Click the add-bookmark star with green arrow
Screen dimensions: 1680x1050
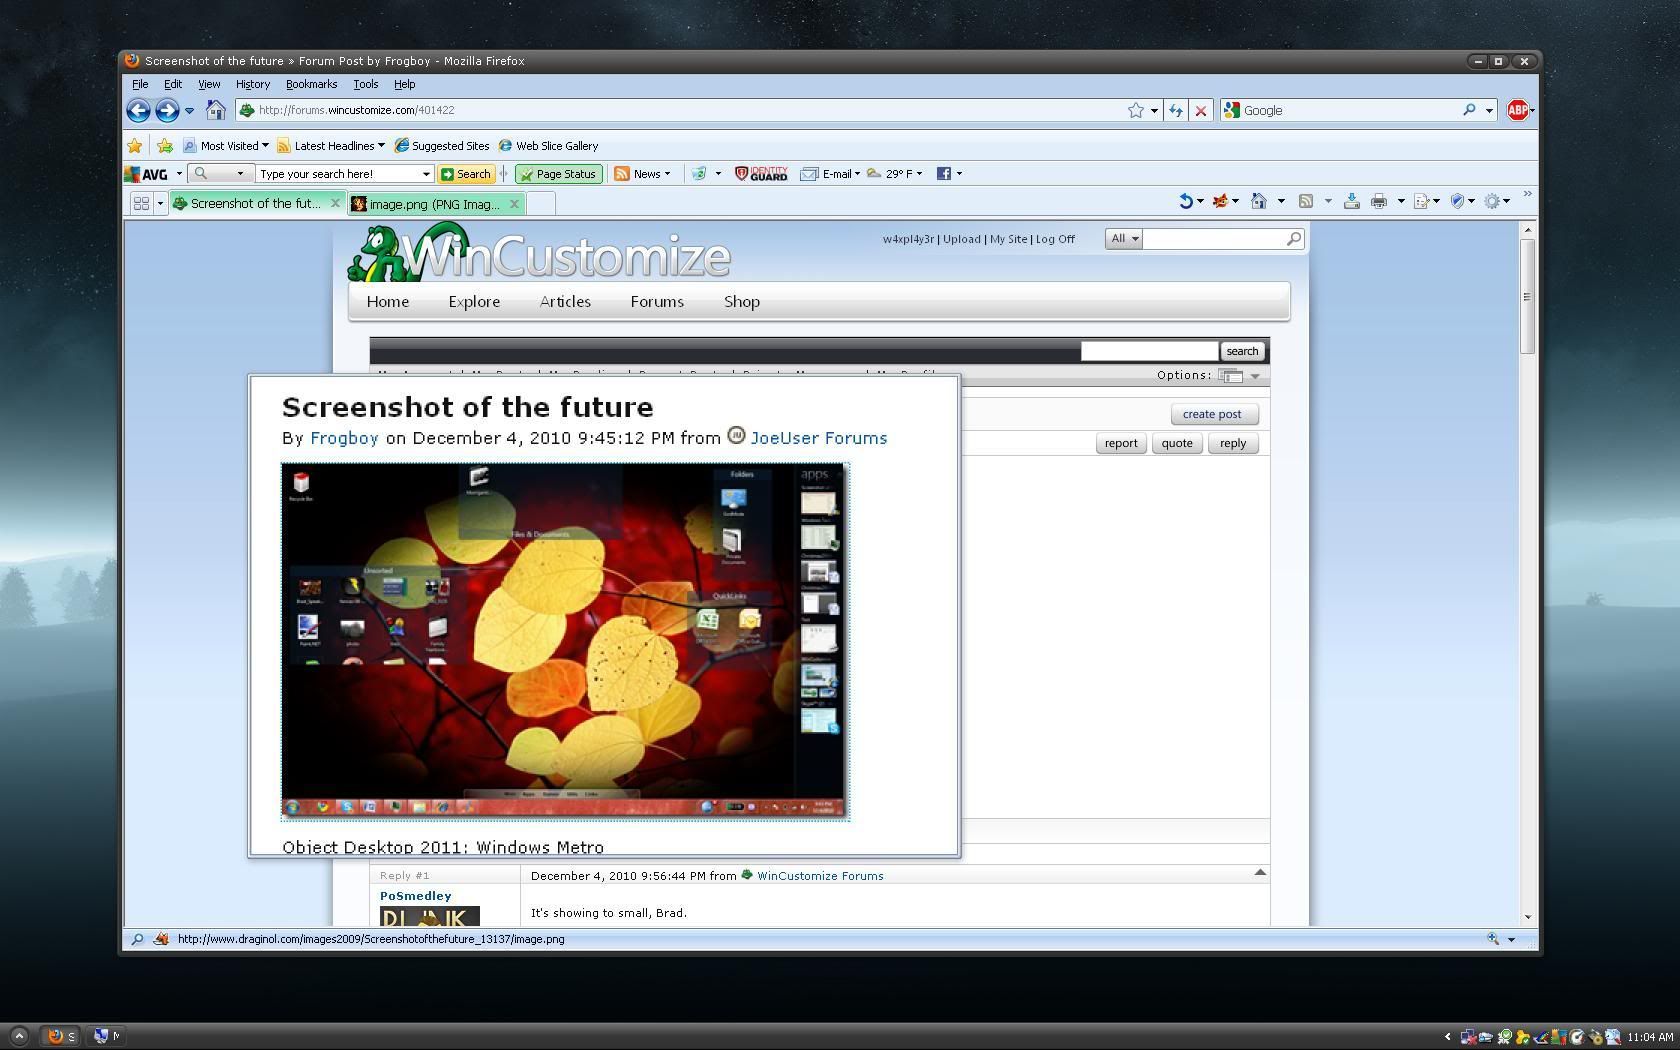[165, 146]
